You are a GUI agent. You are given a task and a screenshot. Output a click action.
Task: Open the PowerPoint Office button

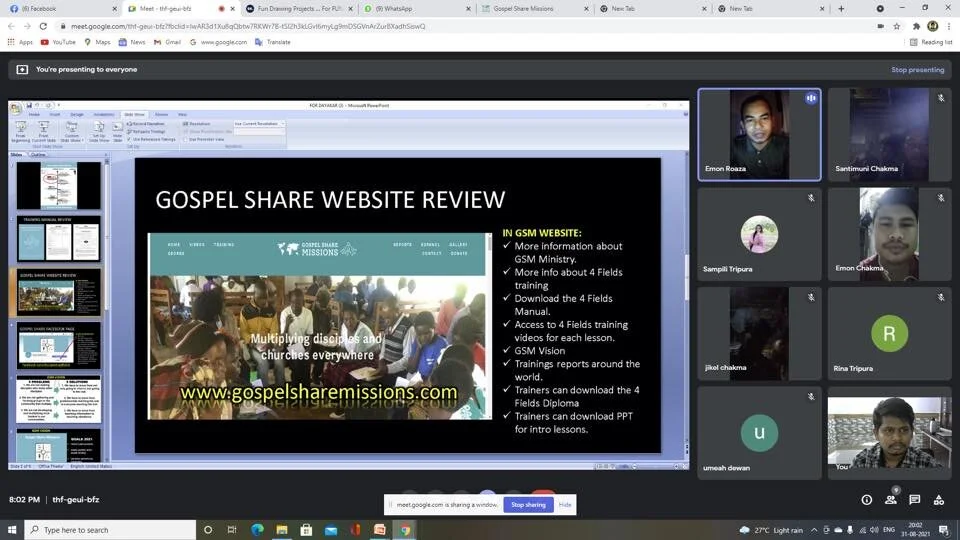point(15,108)
